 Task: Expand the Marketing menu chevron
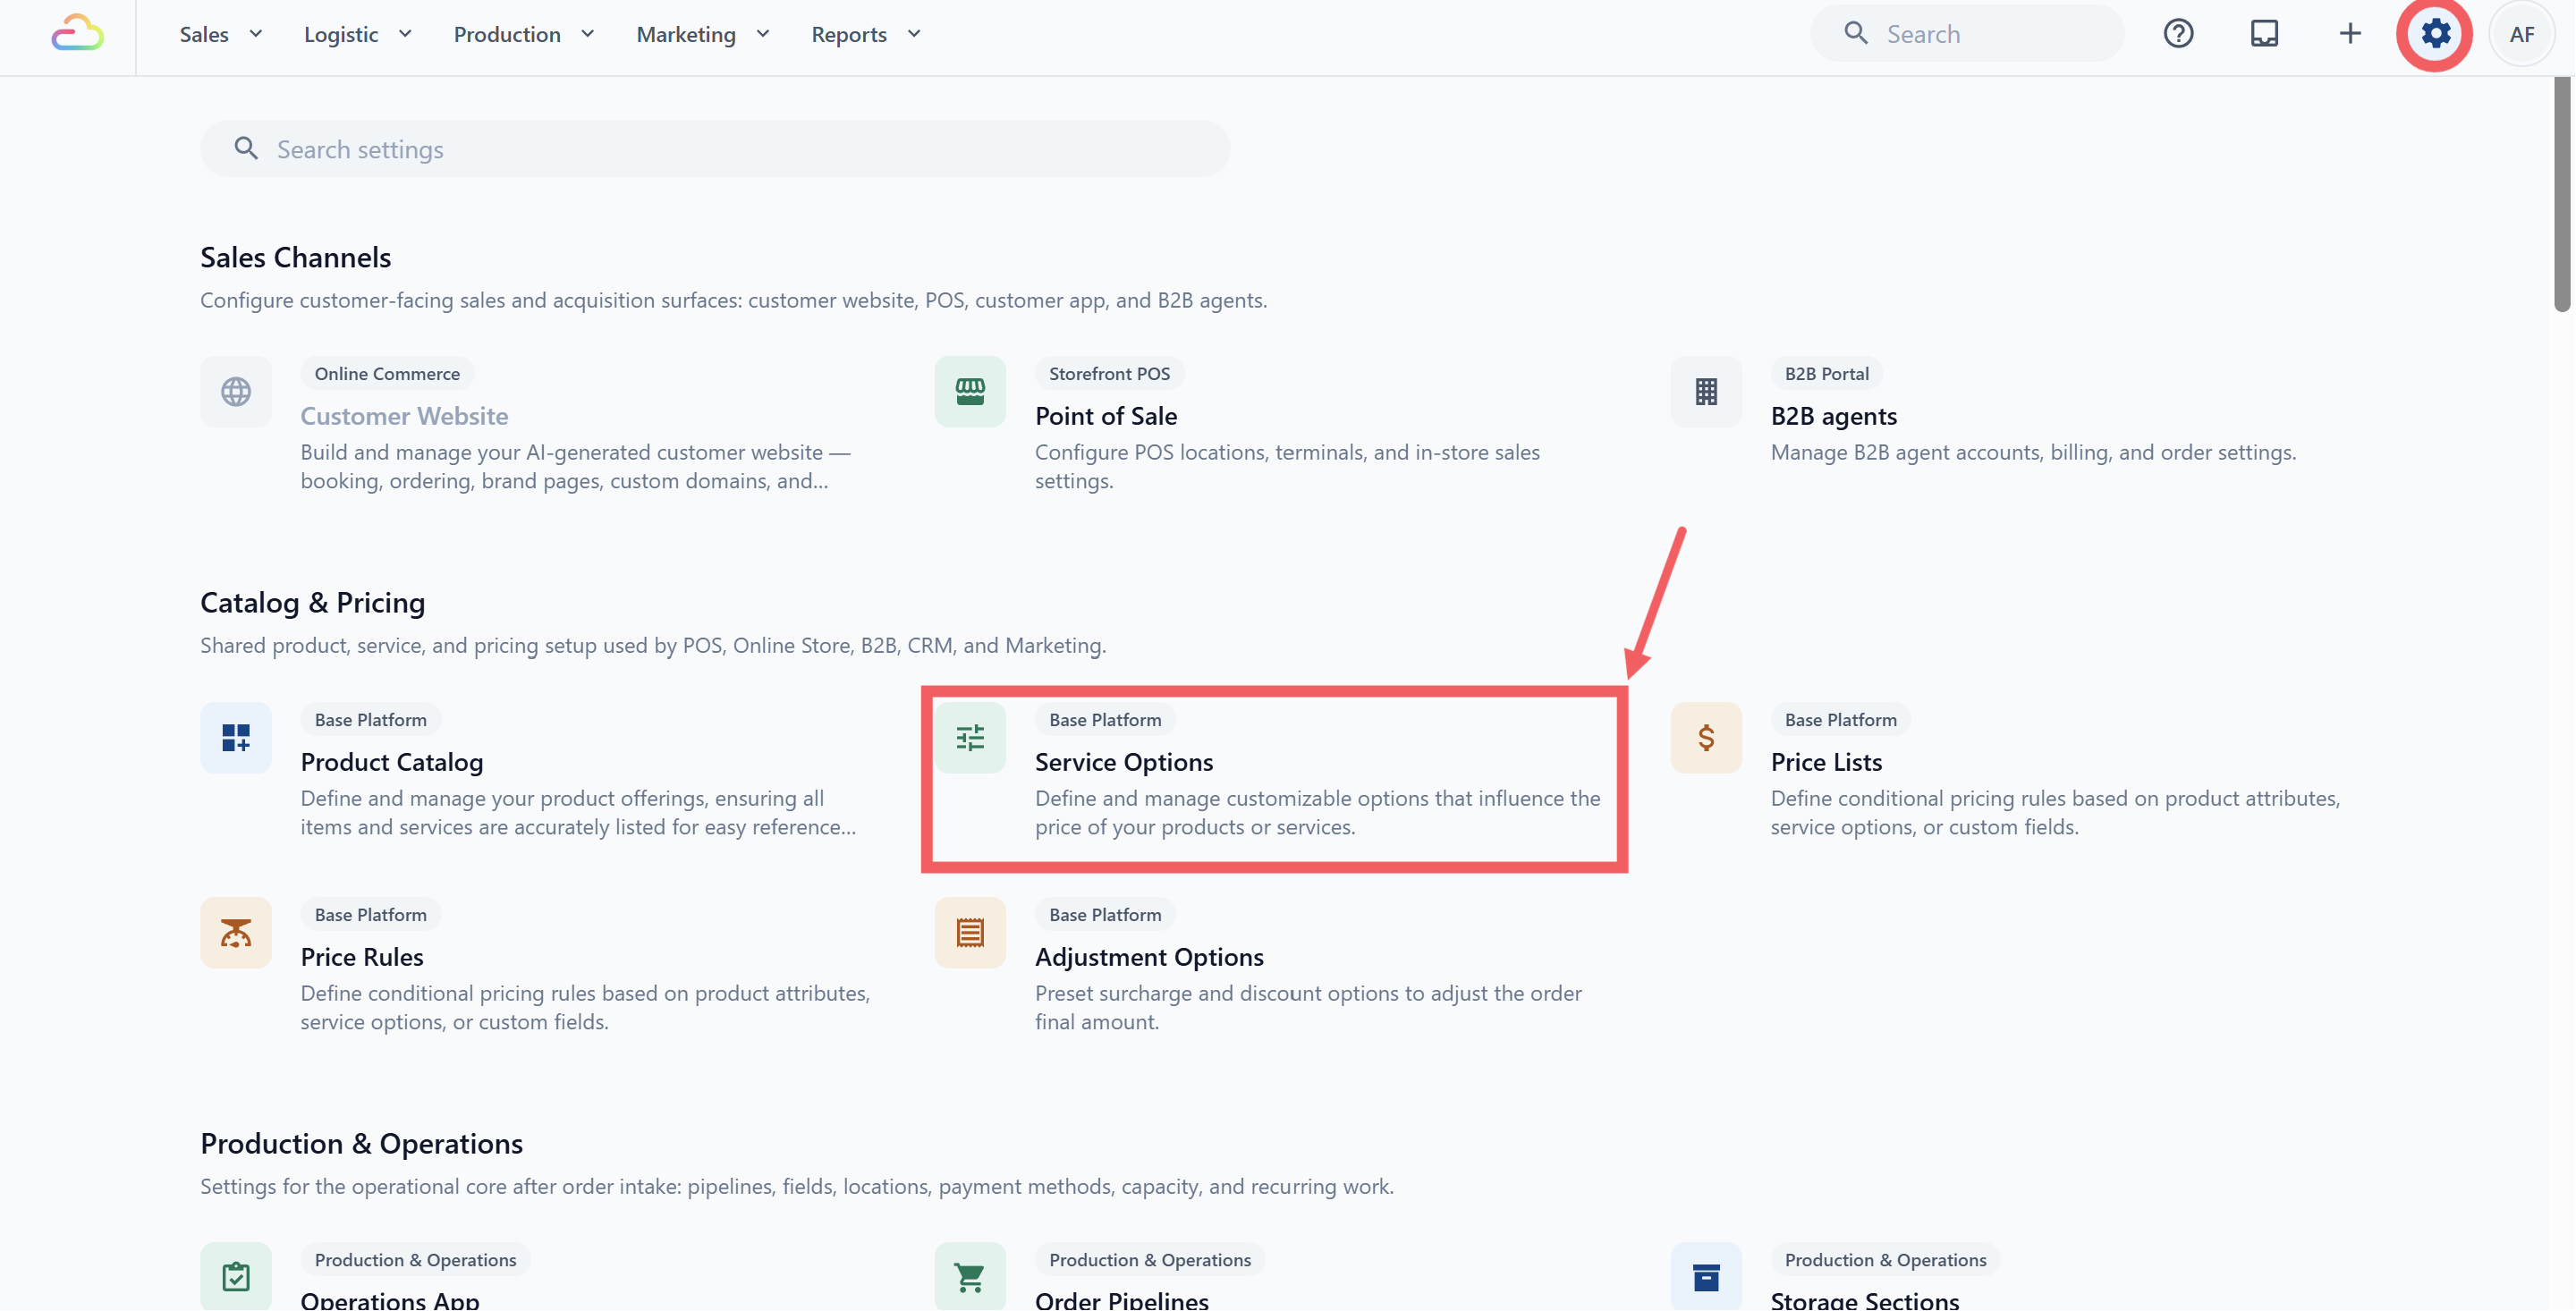763,34
